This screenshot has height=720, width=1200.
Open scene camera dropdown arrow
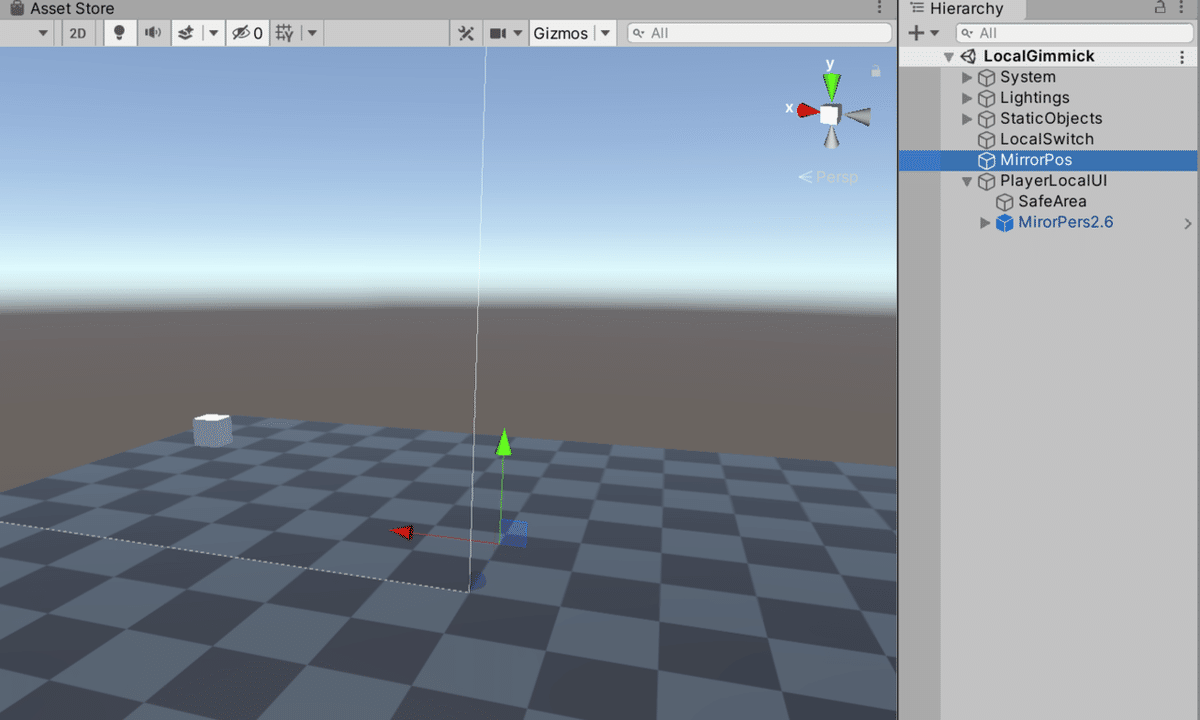(x=518, y=33)
